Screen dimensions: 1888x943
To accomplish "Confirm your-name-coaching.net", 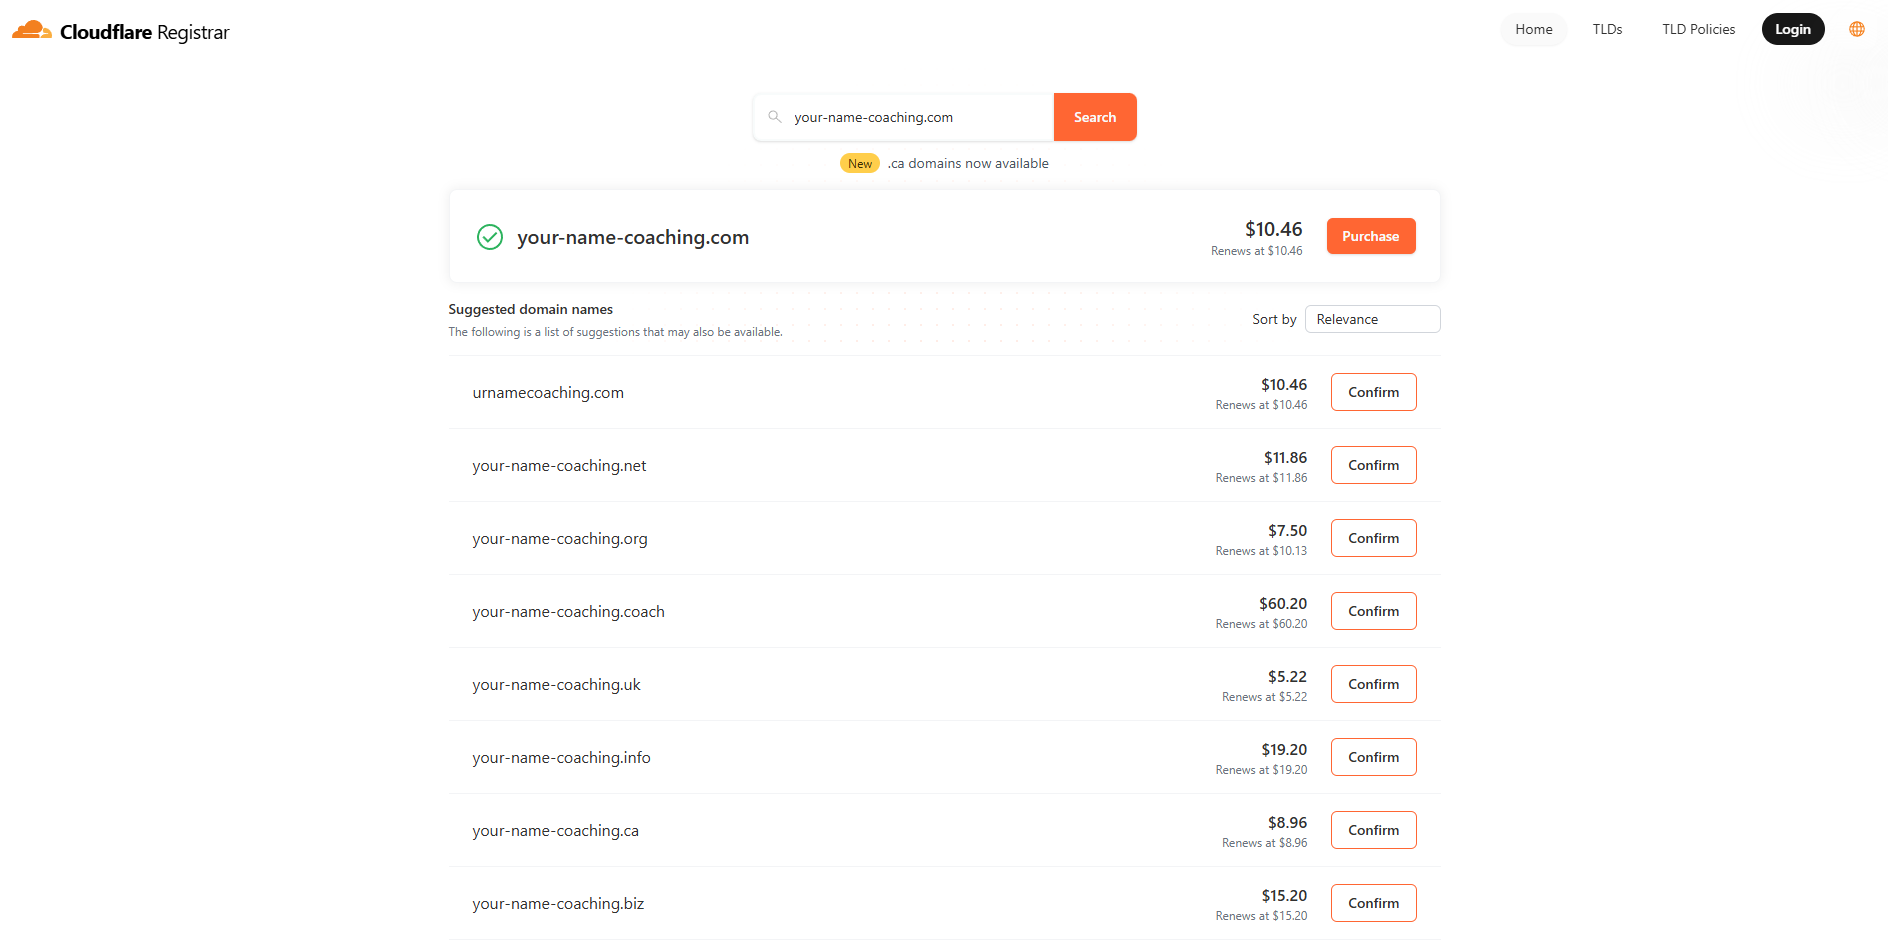I will point(1373,465).
